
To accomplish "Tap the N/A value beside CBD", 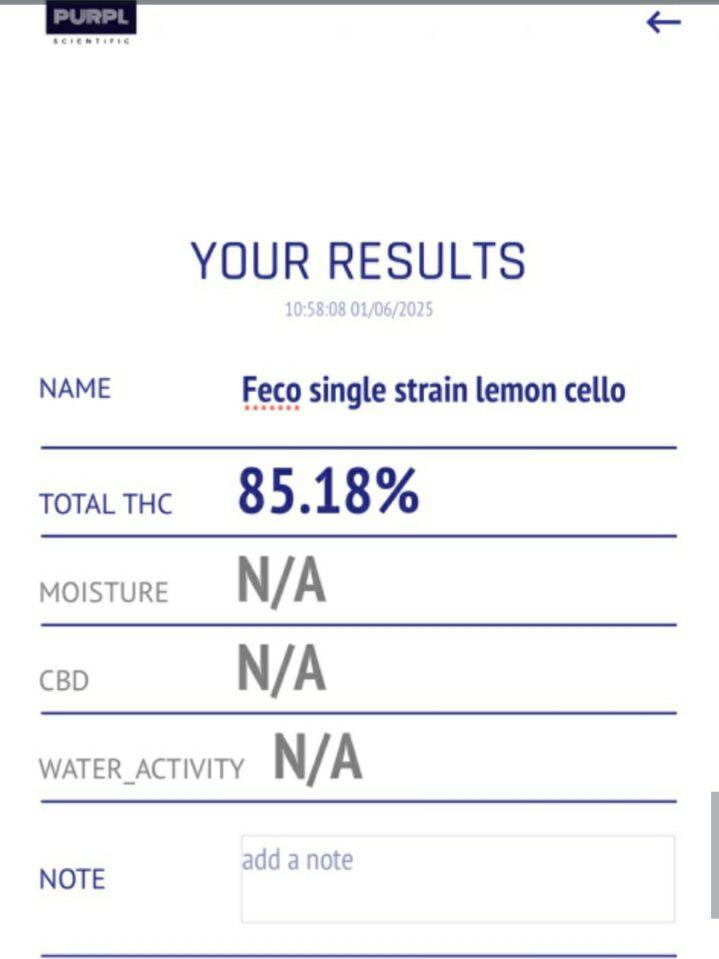I will (x=281, y=670).
